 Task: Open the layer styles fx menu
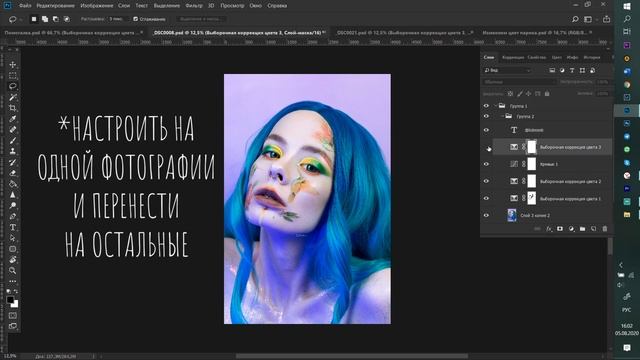[549, 229]
